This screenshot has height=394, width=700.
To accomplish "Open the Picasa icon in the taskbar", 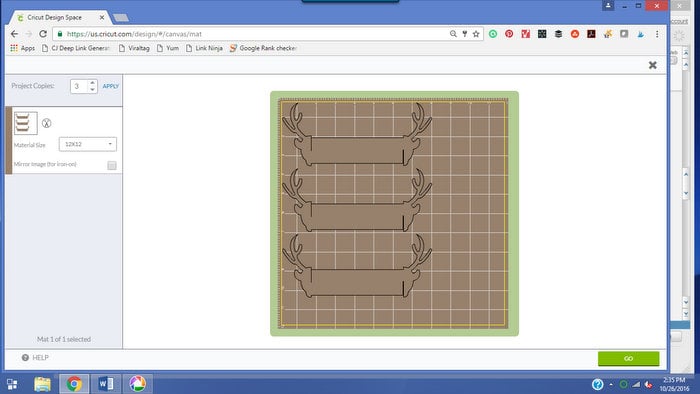I will pos(138,383).
